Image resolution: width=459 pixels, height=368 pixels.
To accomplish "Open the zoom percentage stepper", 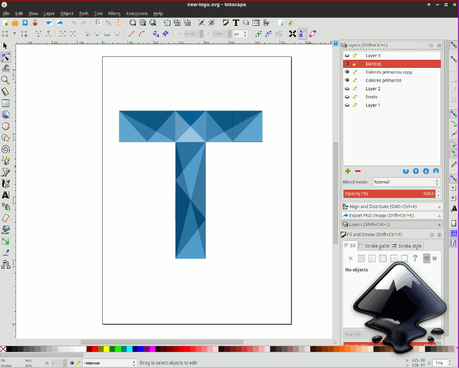I will point(450,363).
